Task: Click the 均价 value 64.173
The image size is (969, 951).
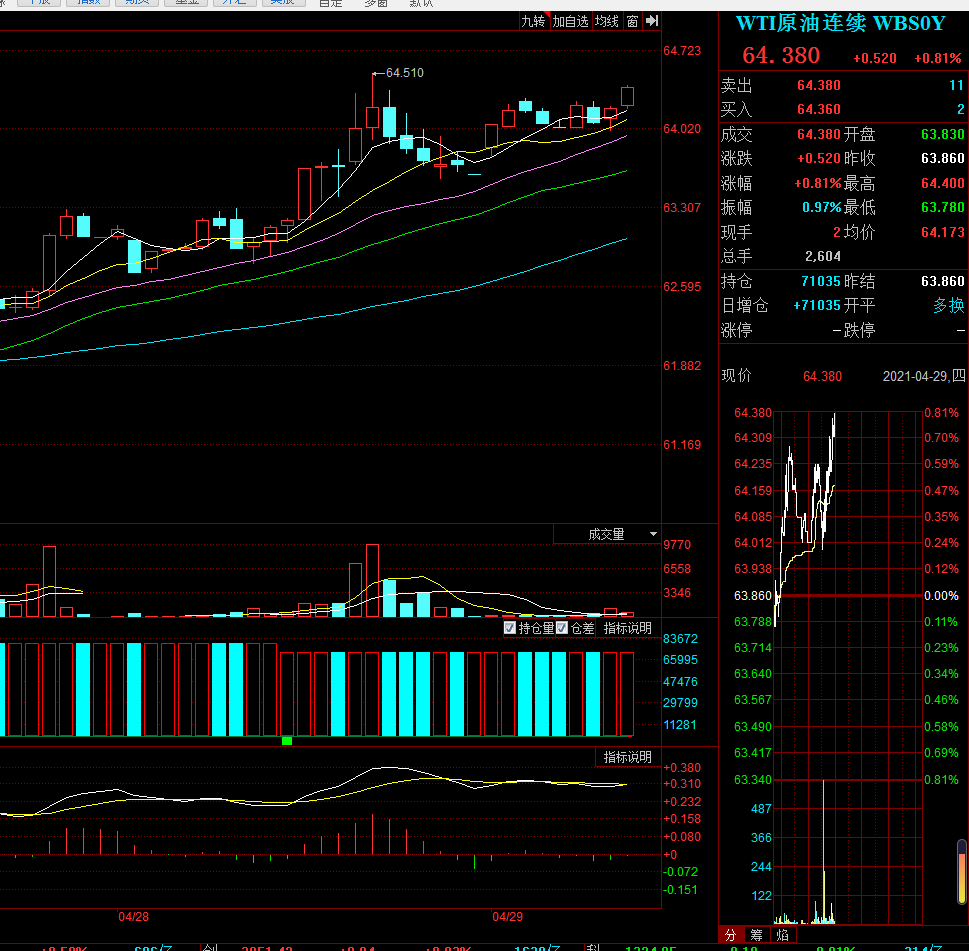Action: coord(942,232)
